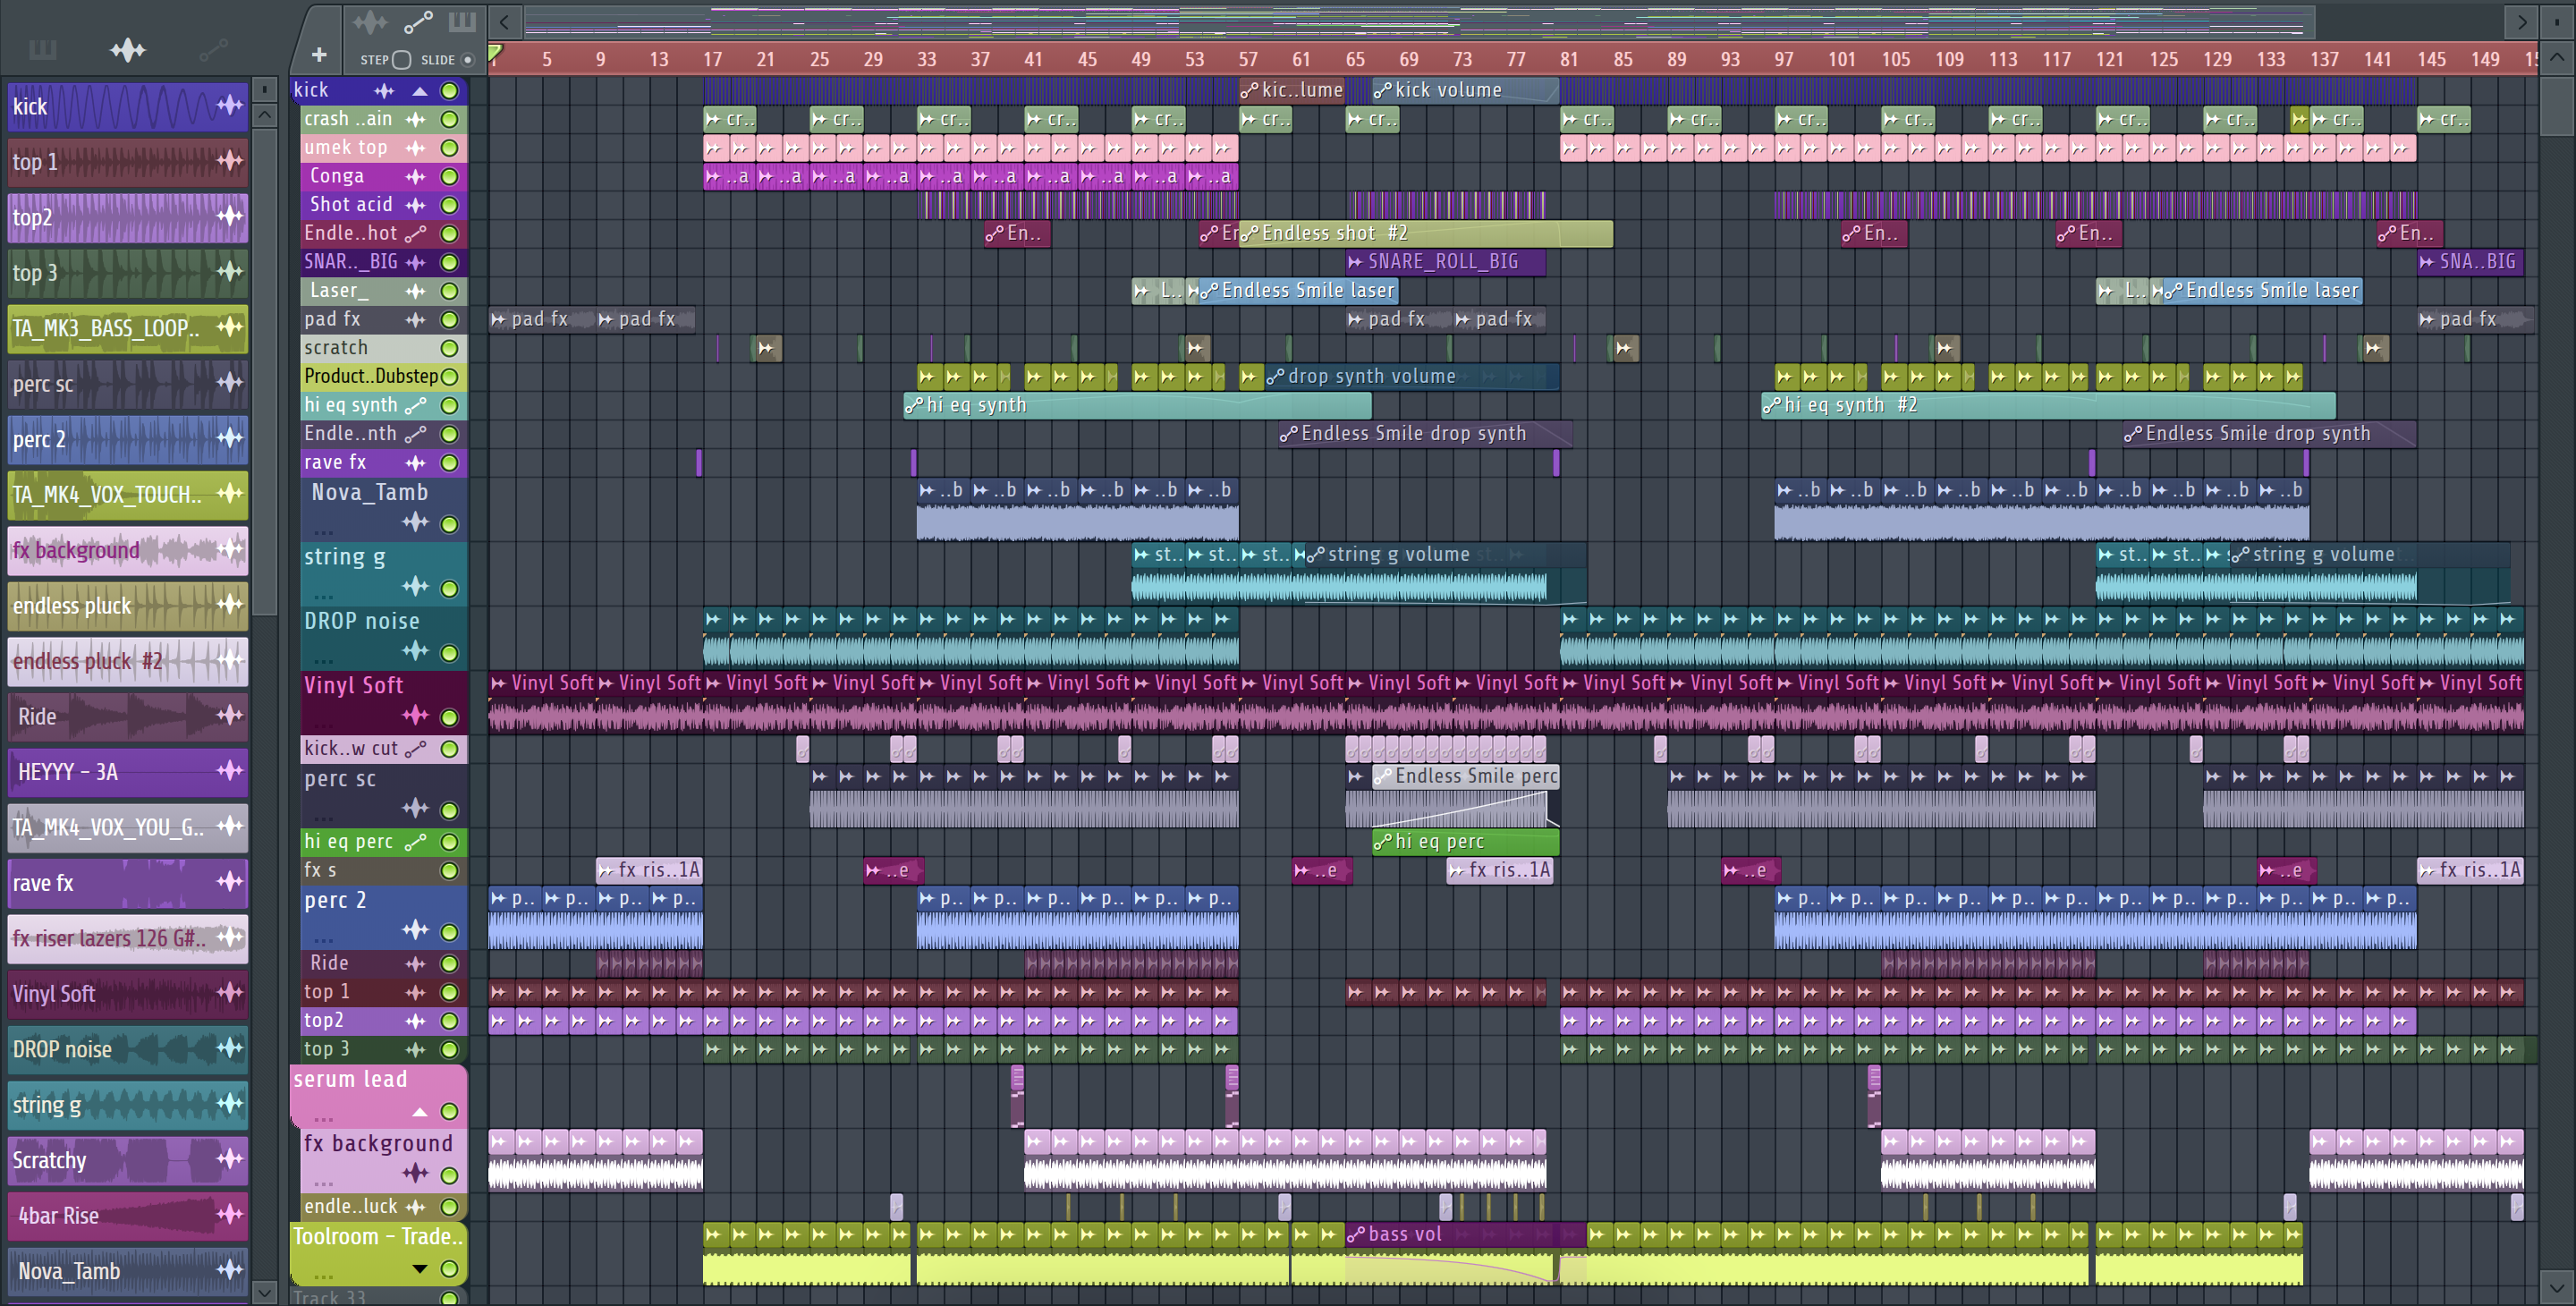Click the waveform icon on the kick track header
This screenshot has width=2576, height=1306.
click(384, 90)
